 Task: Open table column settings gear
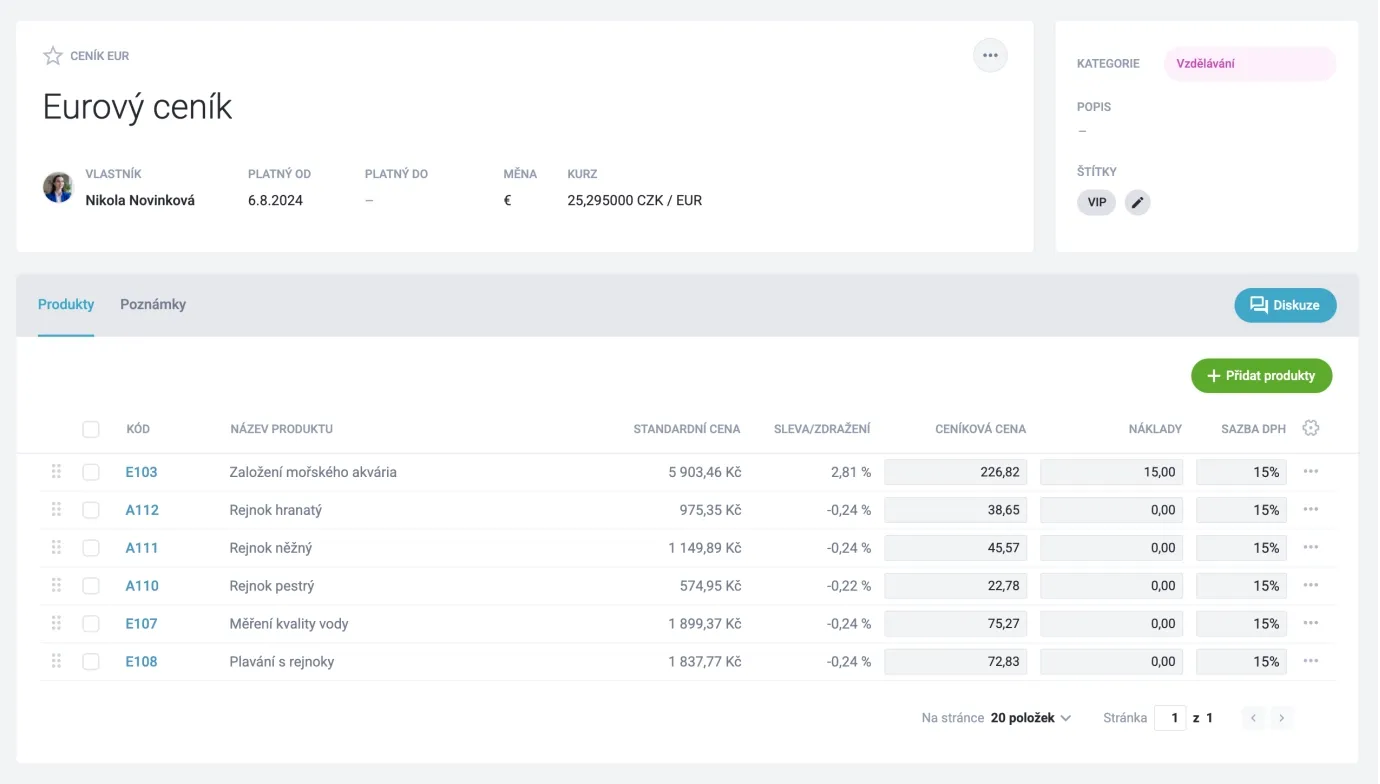click(x=1311, y=428)
